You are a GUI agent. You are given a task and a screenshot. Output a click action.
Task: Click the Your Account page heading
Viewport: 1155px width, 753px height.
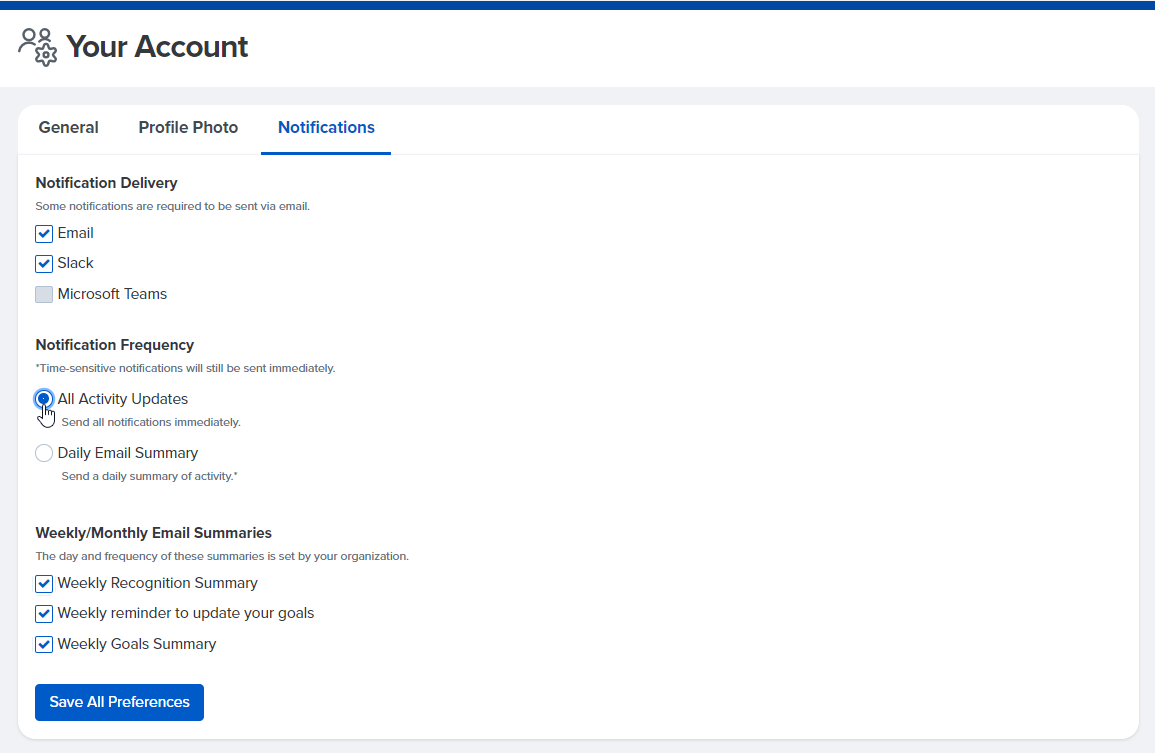pos(157,47)
